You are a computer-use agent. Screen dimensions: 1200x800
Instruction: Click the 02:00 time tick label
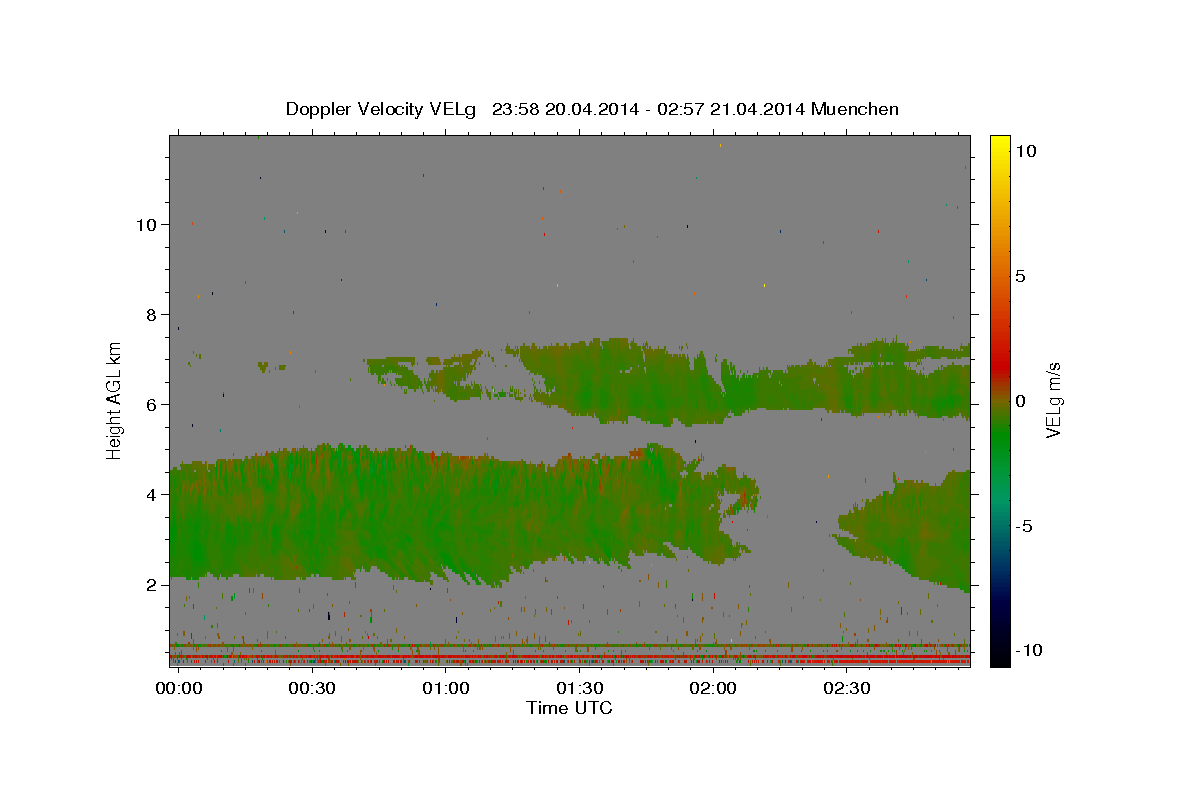(x=713, y=689)
